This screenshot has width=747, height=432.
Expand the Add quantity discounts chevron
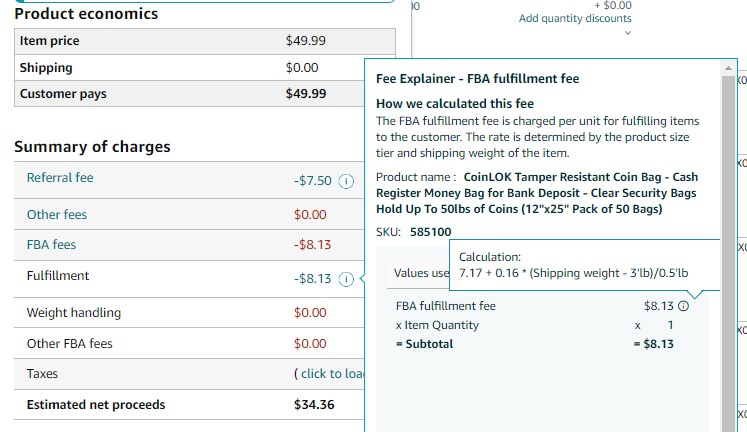click(x=628, y=33)
